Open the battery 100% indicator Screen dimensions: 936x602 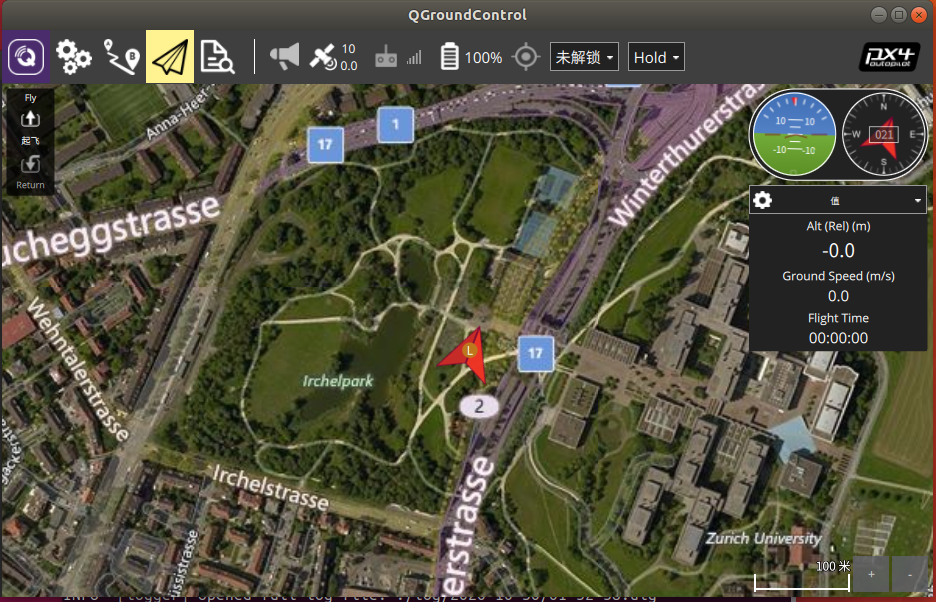tap(471, 57)
